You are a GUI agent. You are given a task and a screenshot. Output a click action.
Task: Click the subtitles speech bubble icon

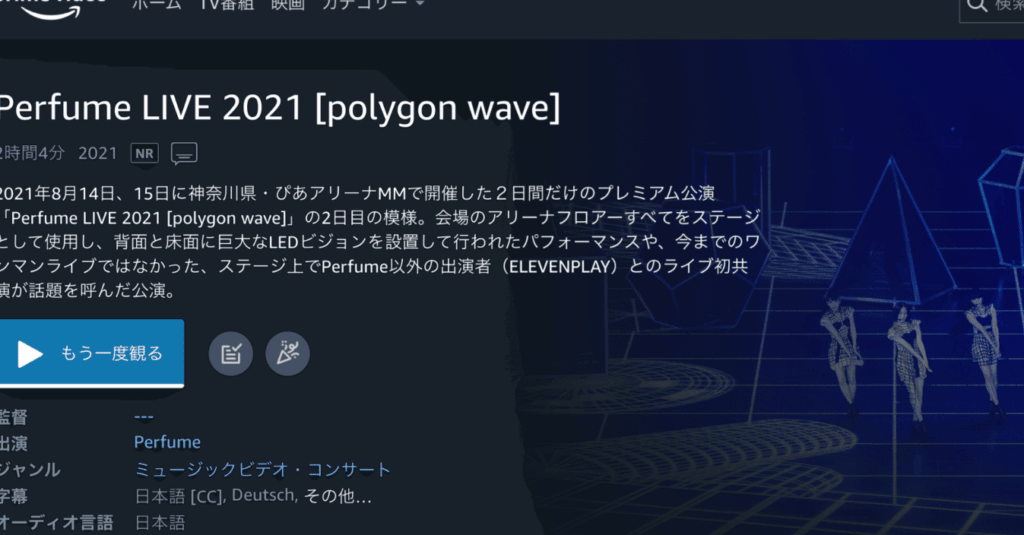pyautogui.click(x=184, y=154)
